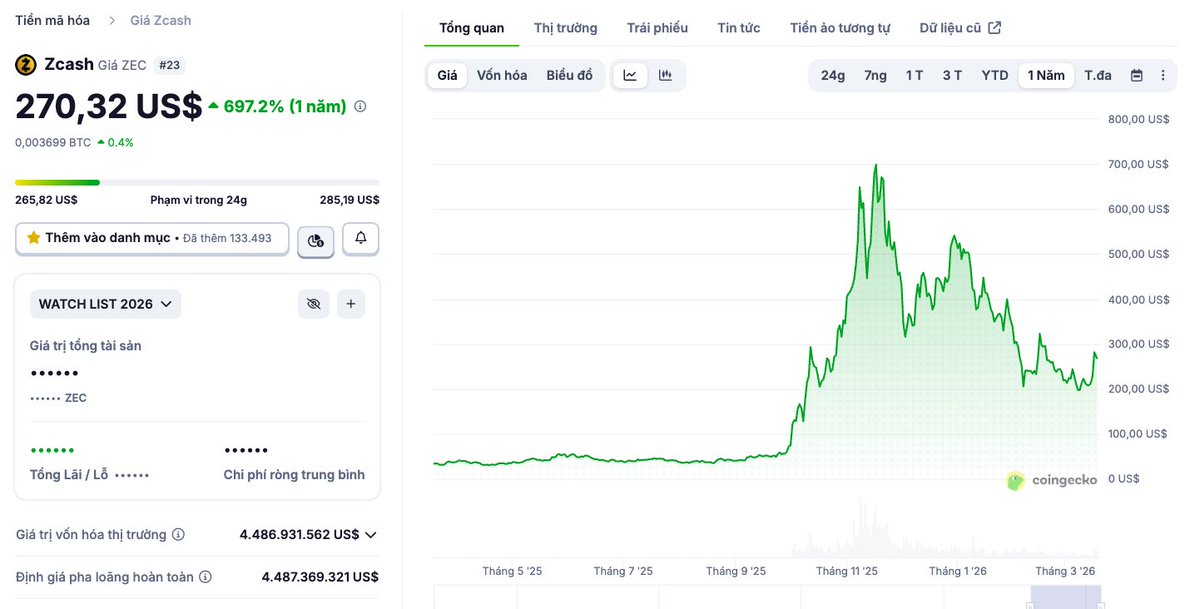Viewport: 1200px width, 609px height.
Task: Open the Trái phiếu tab
Action: point(657,28)
